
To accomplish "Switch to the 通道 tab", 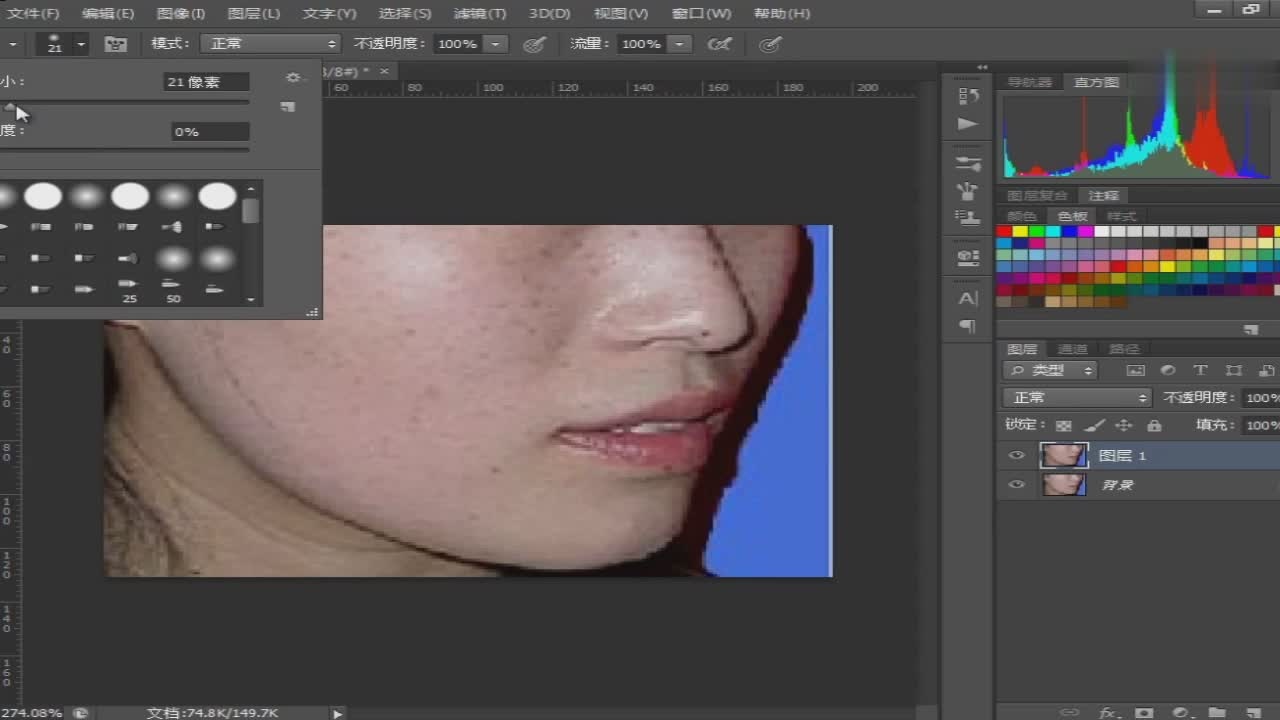I will click(x=1072, y=349).
